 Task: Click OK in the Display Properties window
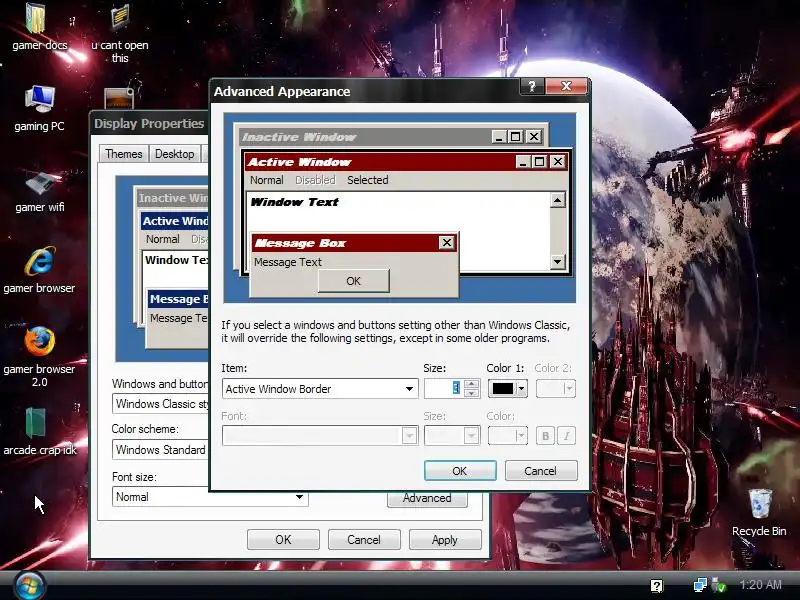[x=283, y=540]
